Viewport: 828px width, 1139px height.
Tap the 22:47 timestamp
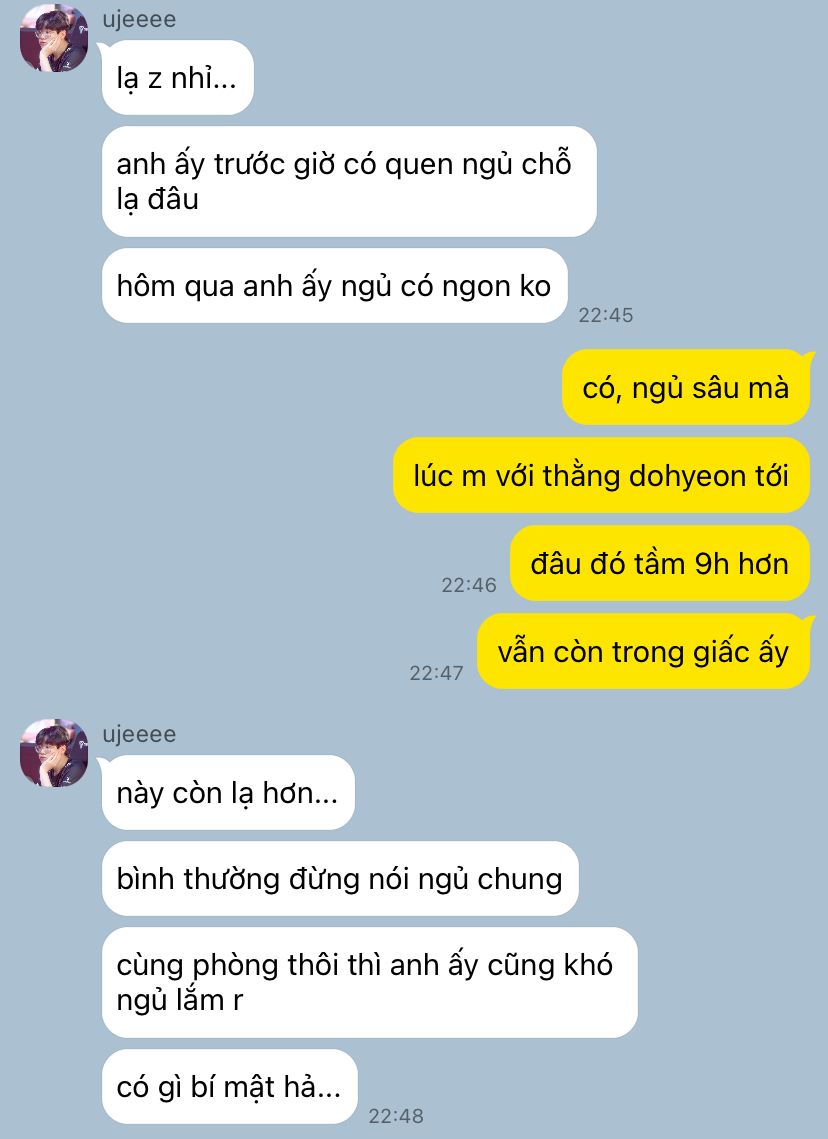click(437, 673)
